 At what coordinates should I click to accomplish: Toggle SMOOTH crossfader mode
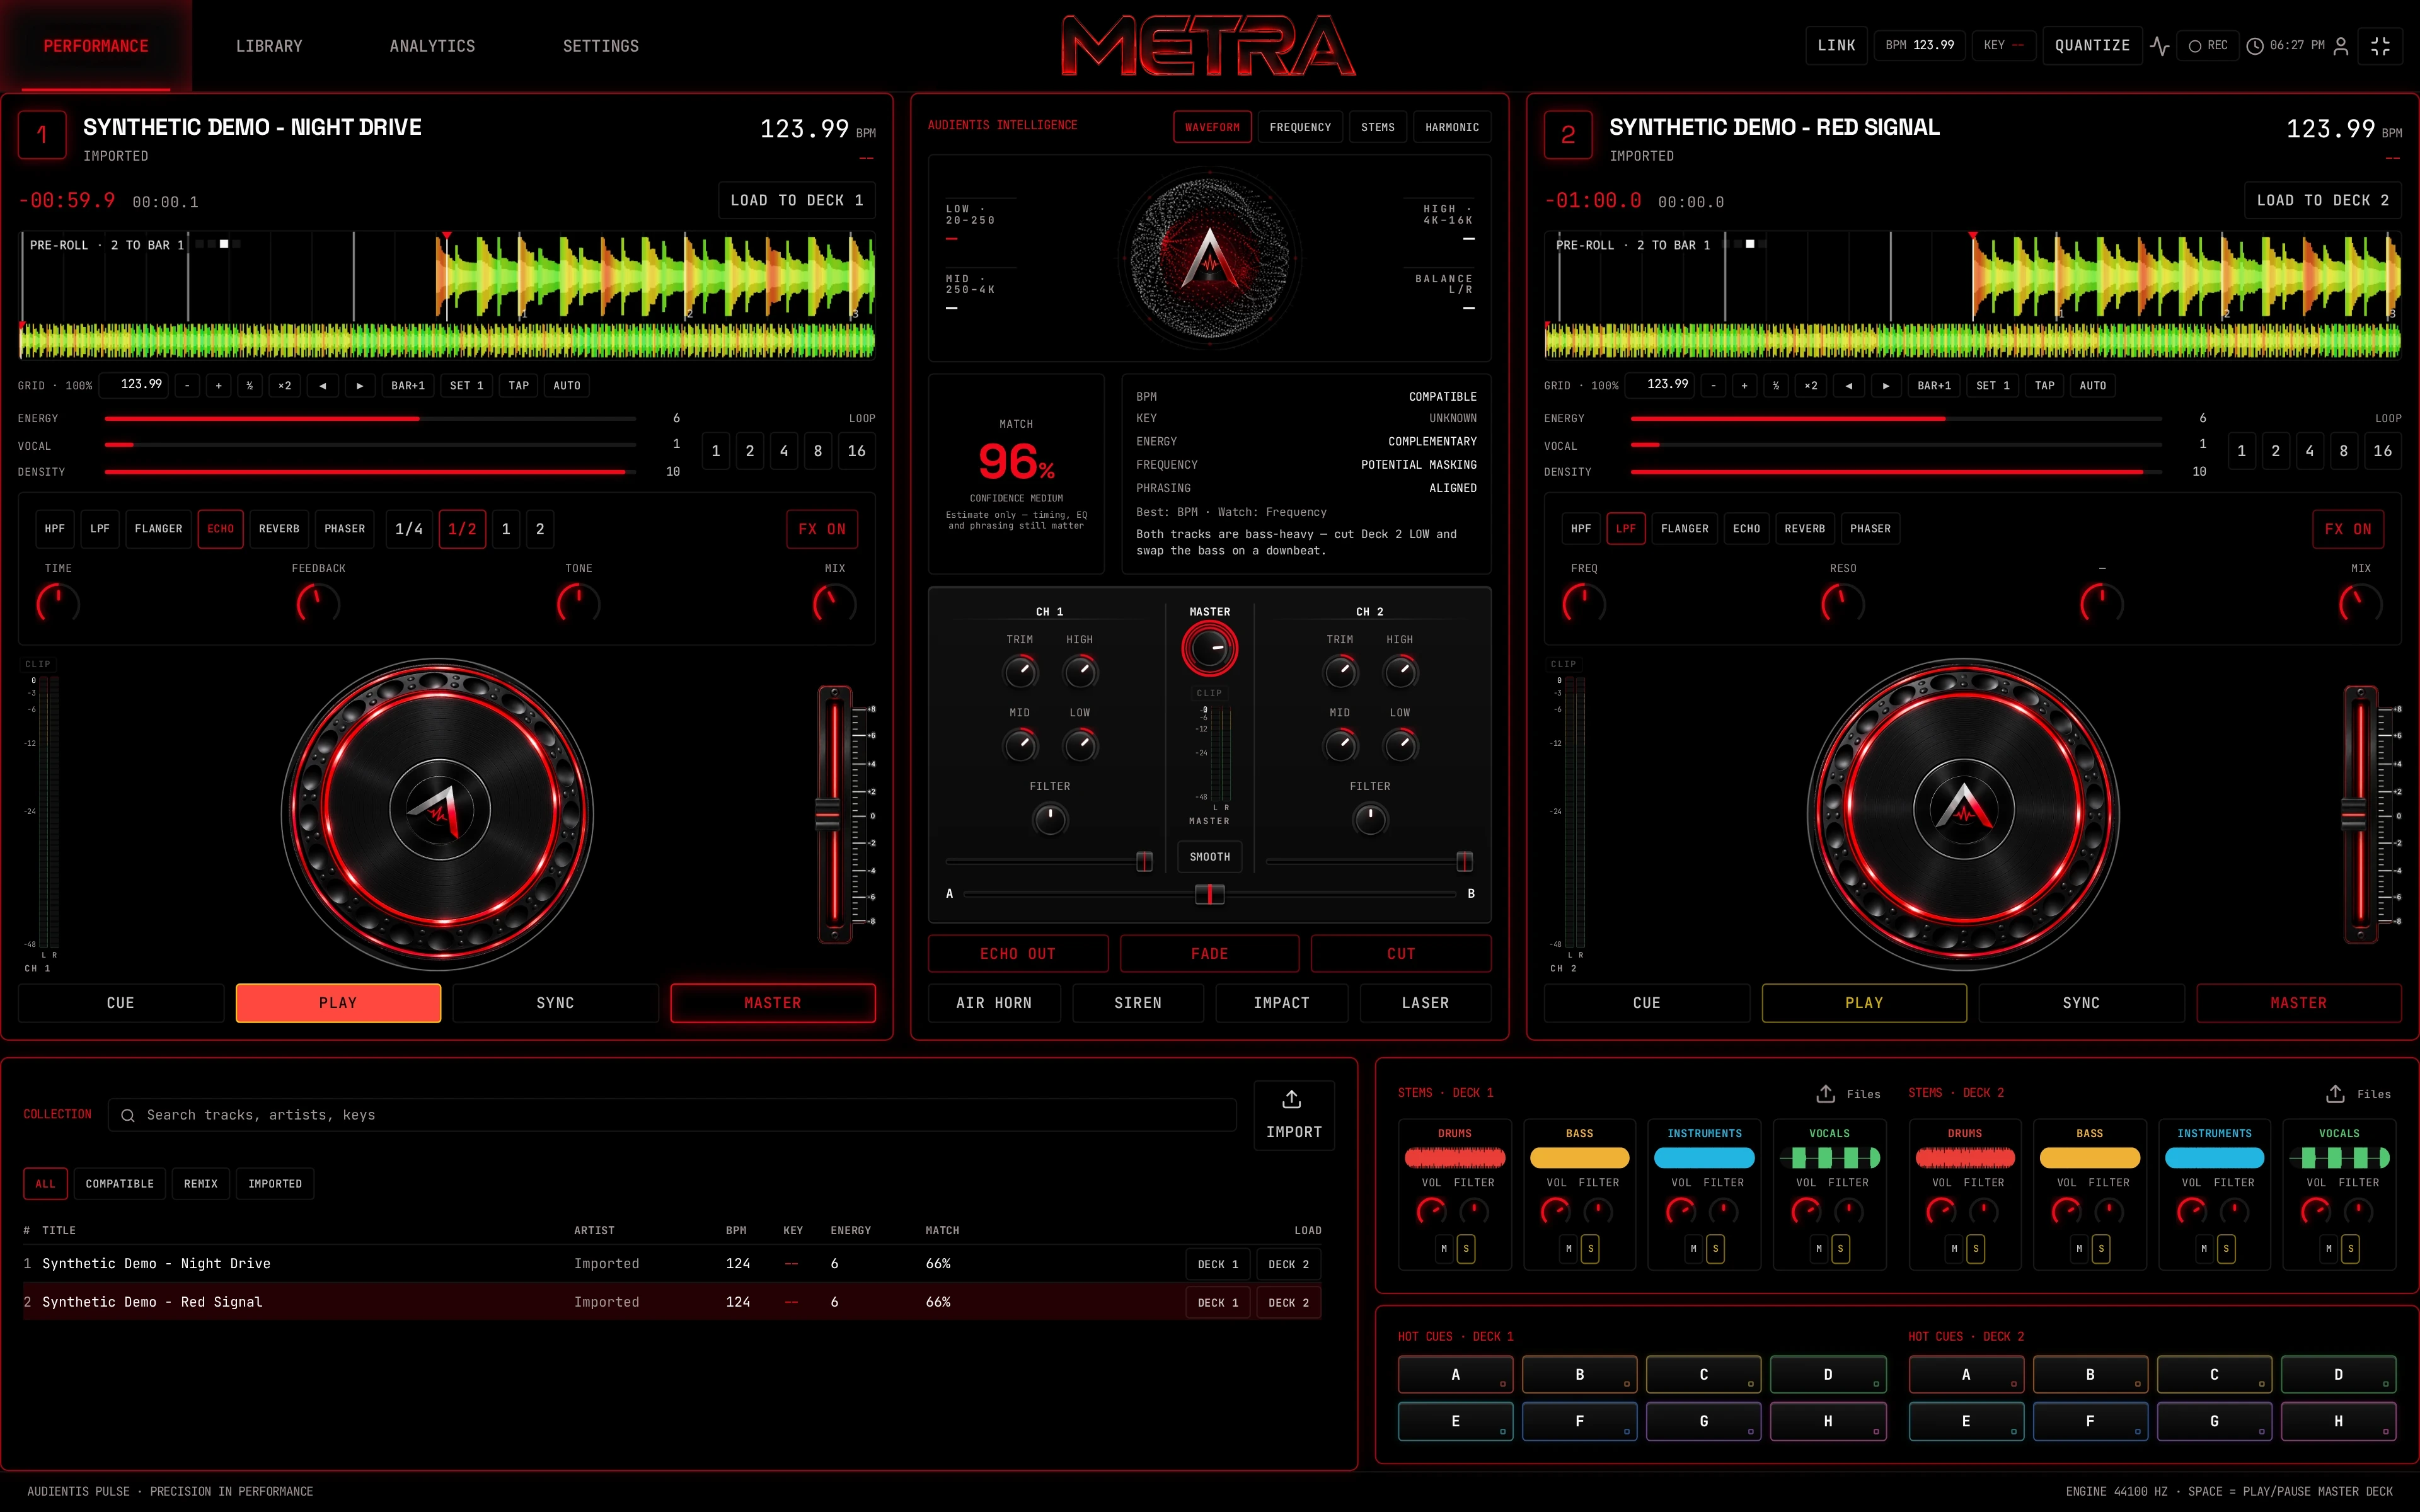pyautogui.click(x=1210, y=857)
